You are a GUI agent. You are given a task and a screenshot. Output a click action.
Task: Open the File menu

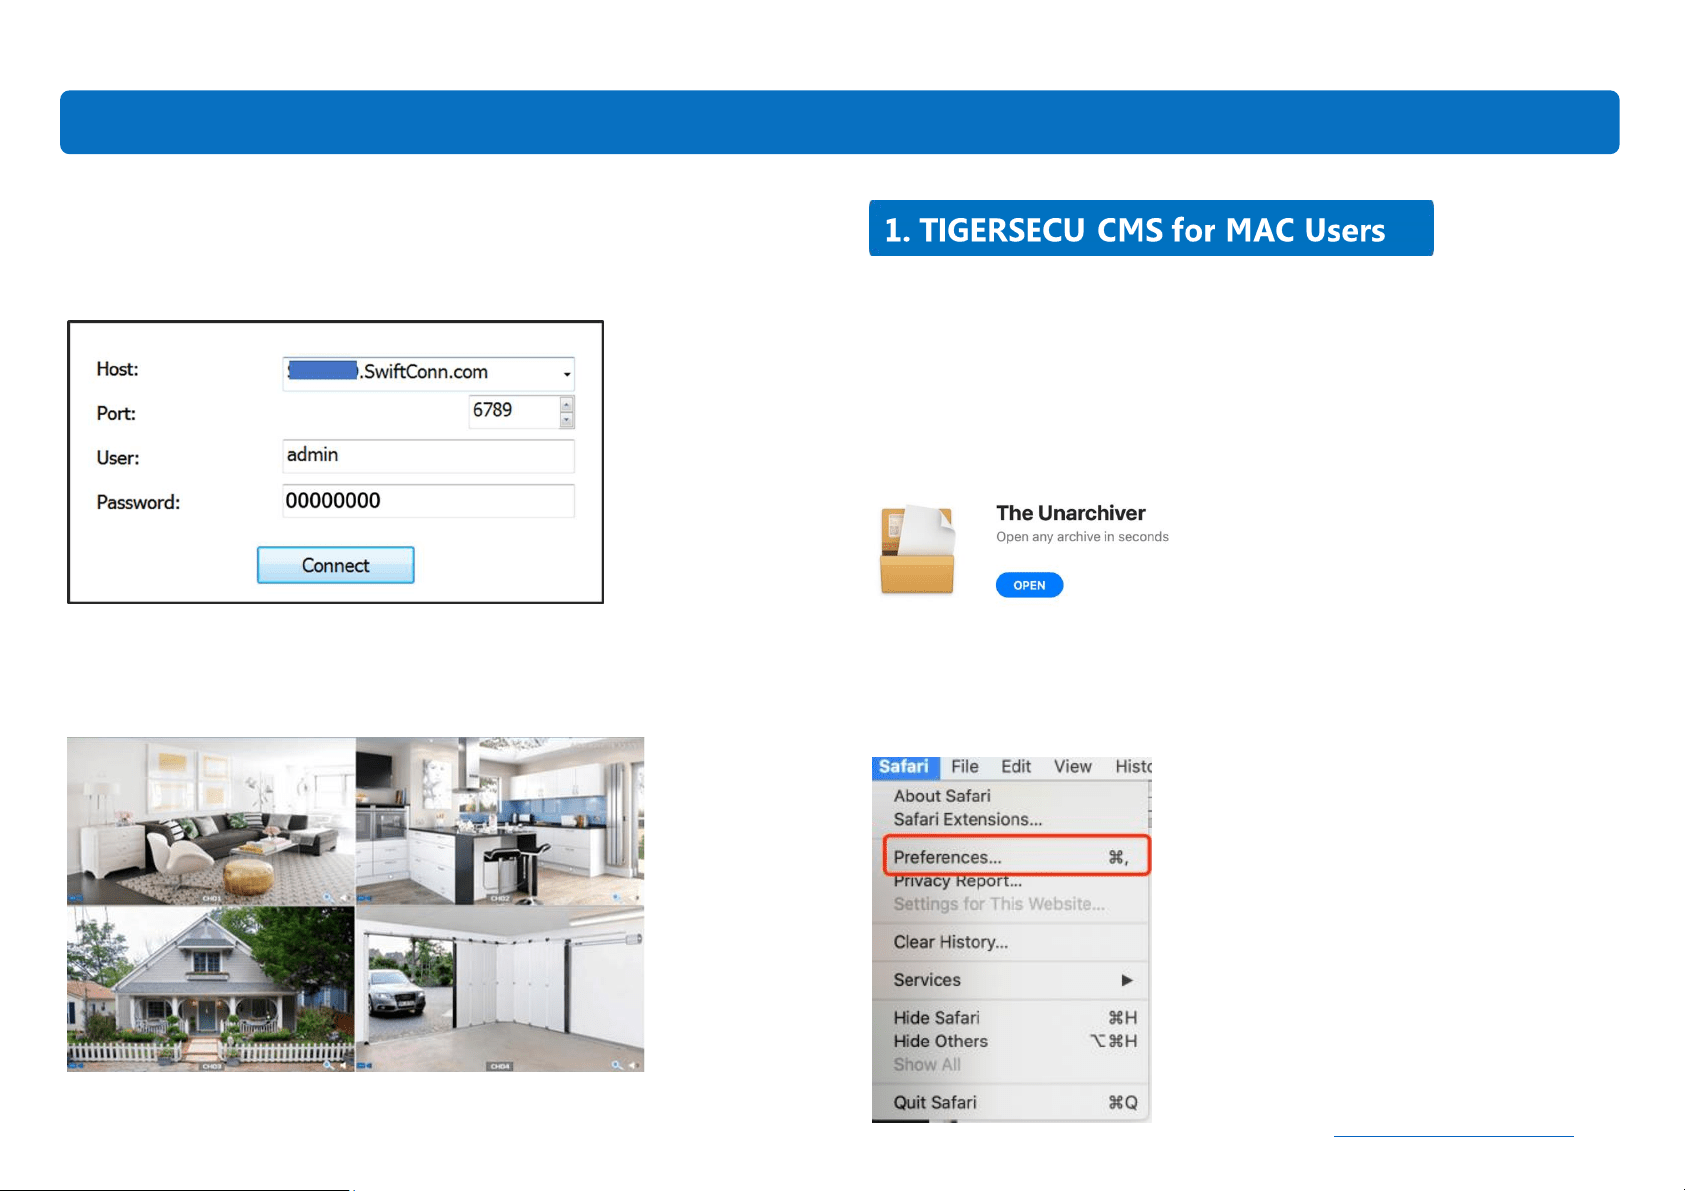click(x=965, y=767)
